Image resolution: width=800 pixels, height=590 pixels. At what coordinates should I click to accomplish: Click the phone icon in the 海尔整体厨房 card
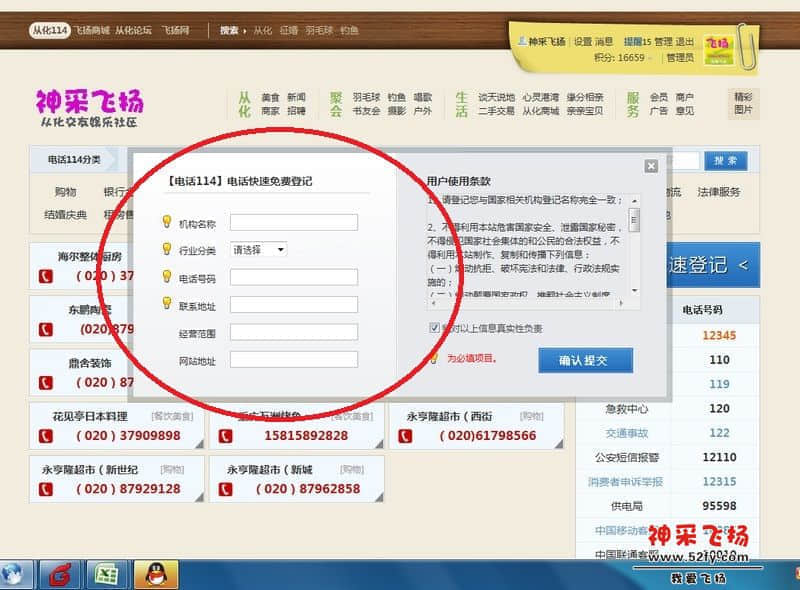click(x=45, y=277)
